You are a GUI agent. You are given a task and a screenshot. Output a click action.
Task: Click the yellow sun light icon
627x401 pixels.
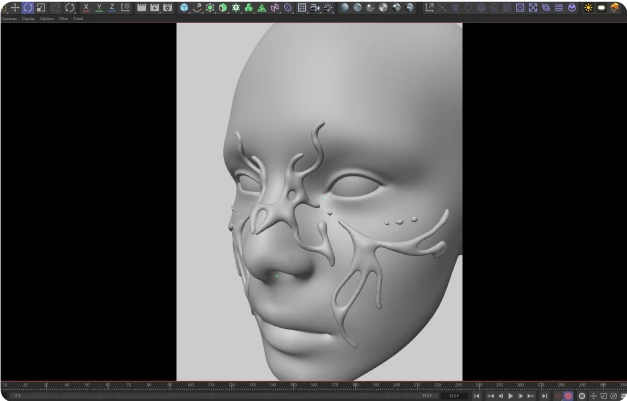pos(588,8)
